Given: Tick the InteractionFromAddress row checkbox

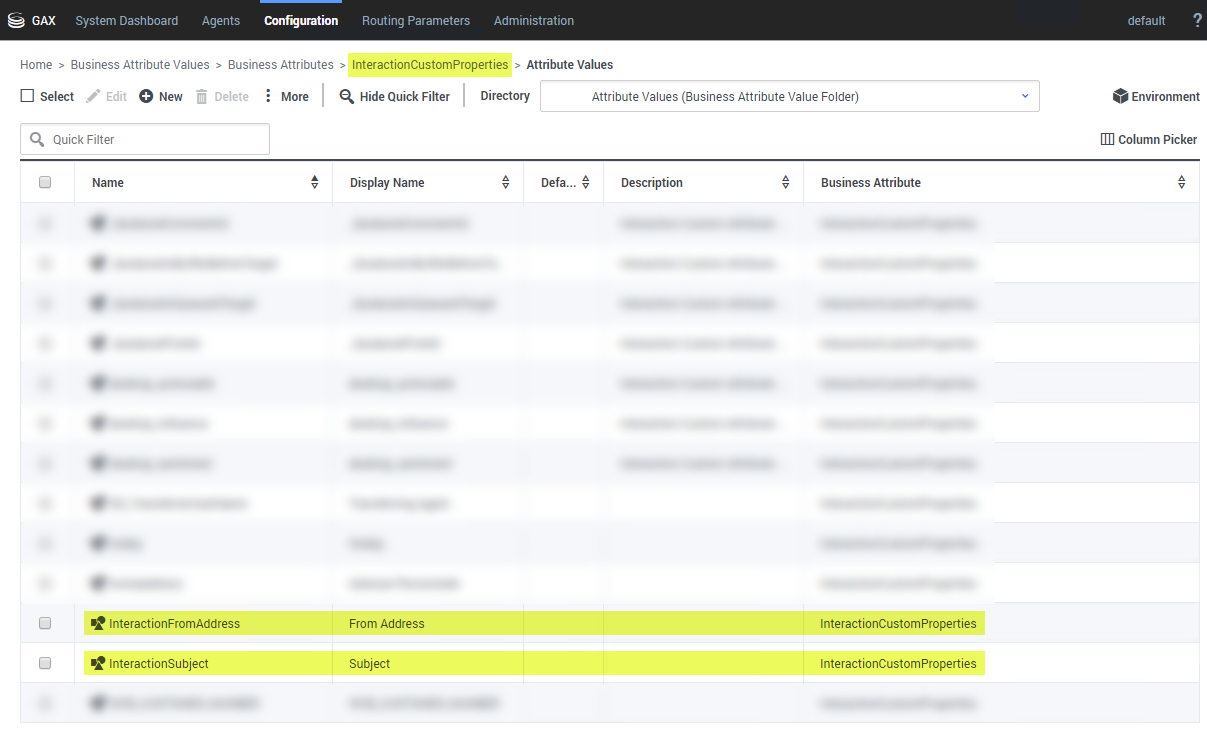Looking at the screenshot, I should [x=45, y=624].
